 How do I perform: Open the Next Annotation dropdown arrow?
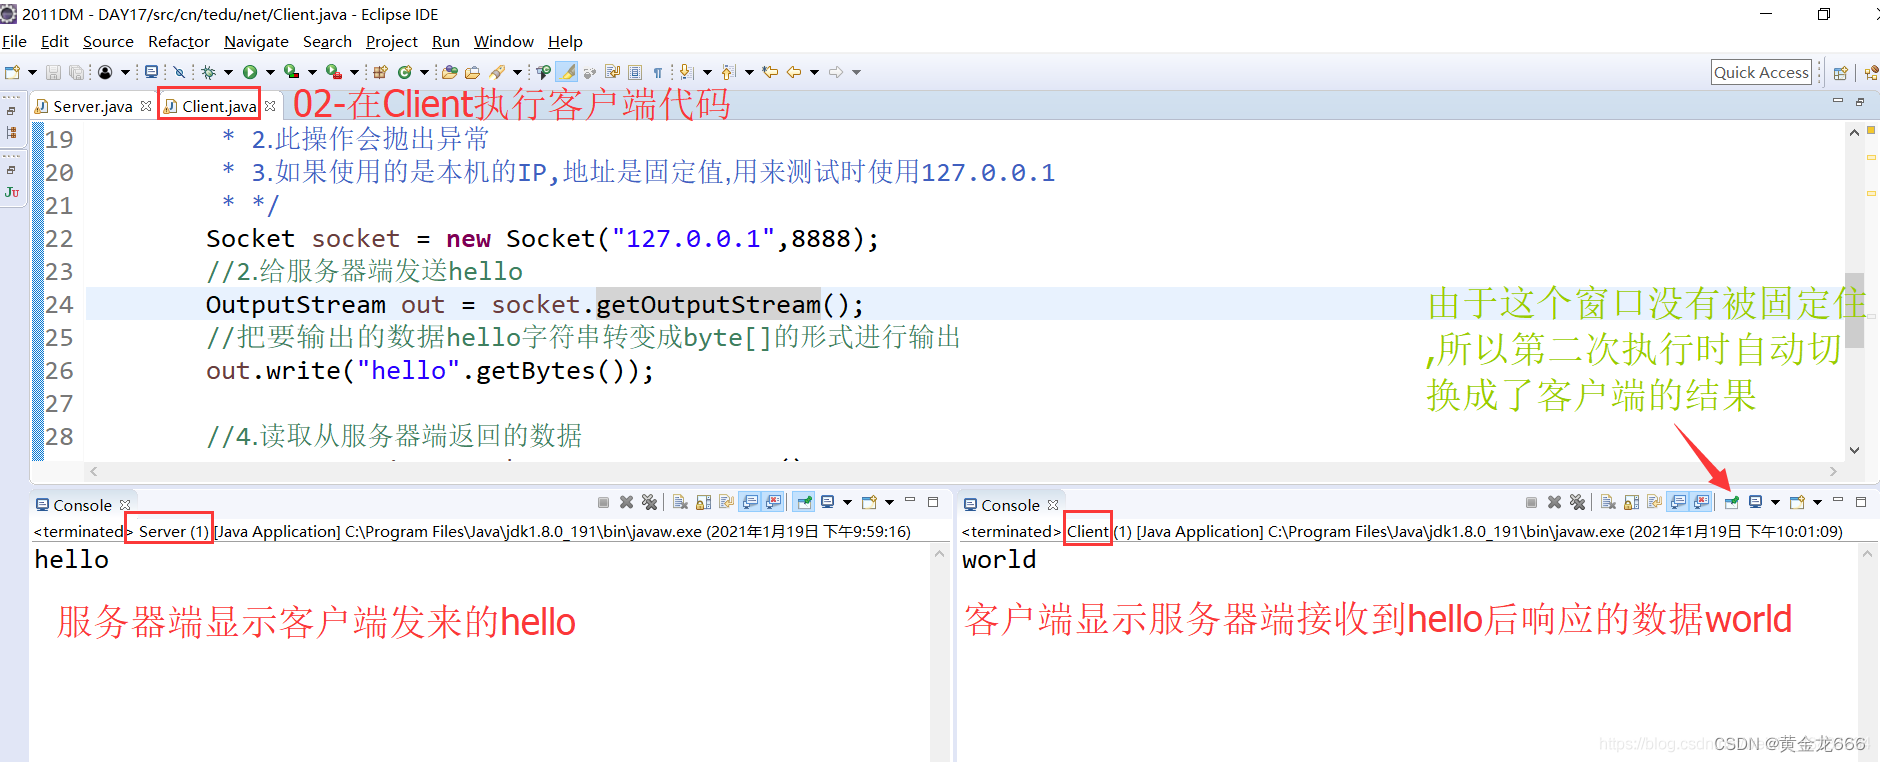(707, 72)
